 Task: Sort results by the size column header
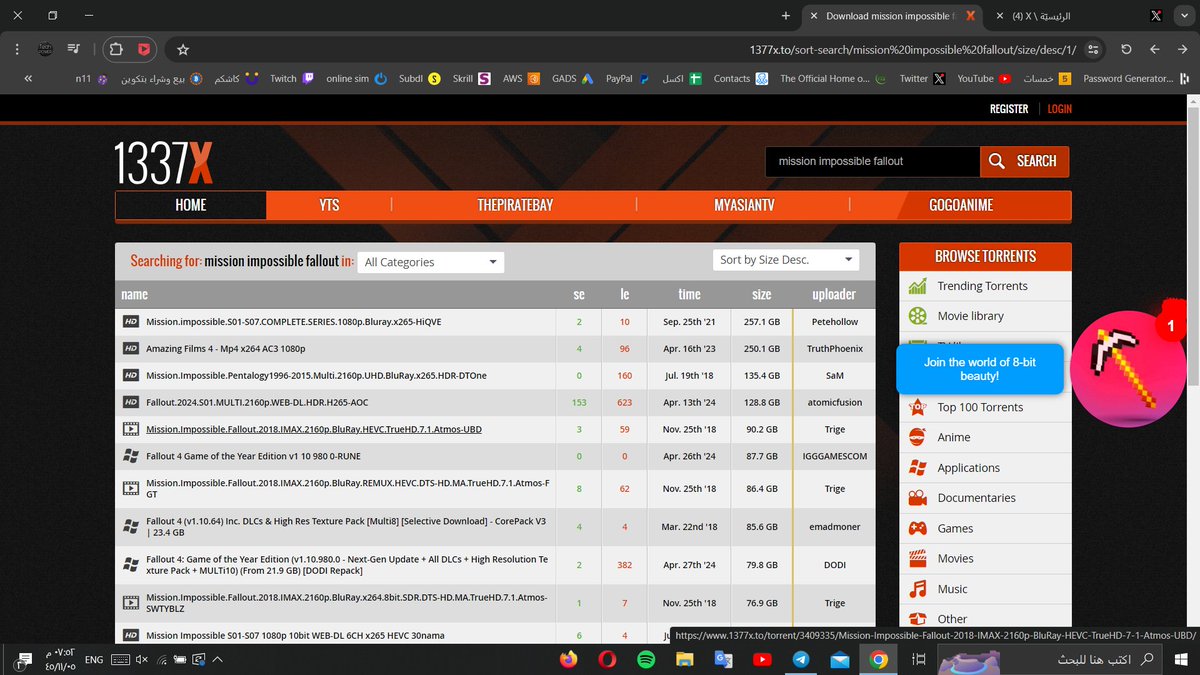tap(762, 295)
